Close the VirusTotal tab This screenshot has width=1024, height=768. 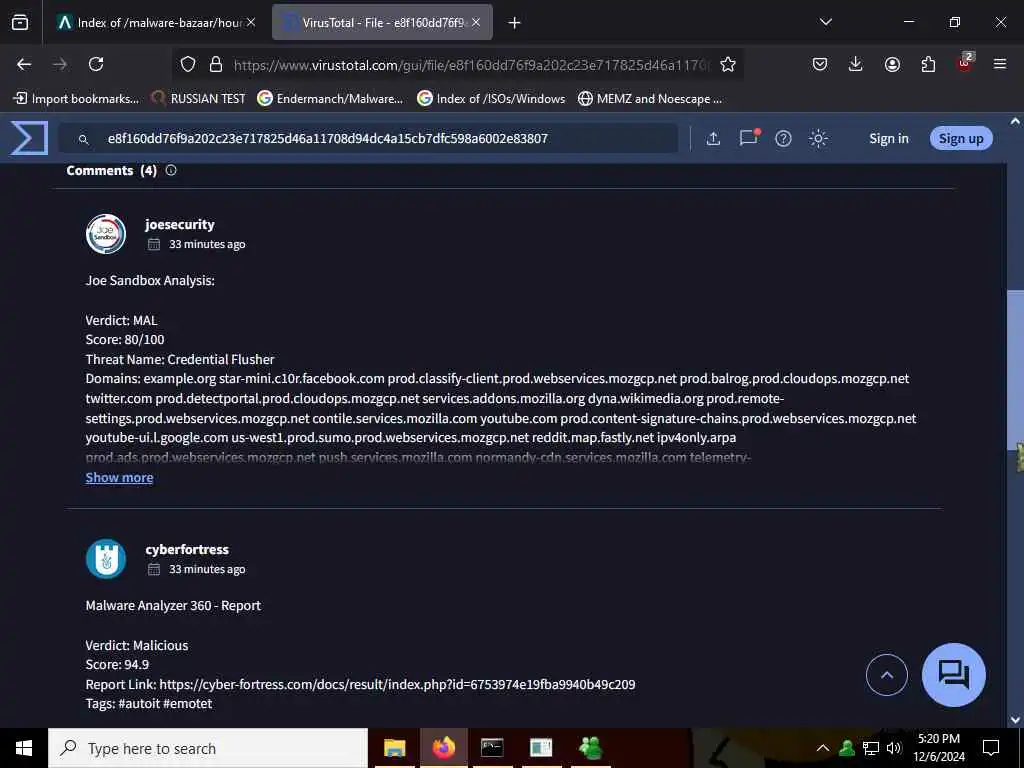point(476,23)
